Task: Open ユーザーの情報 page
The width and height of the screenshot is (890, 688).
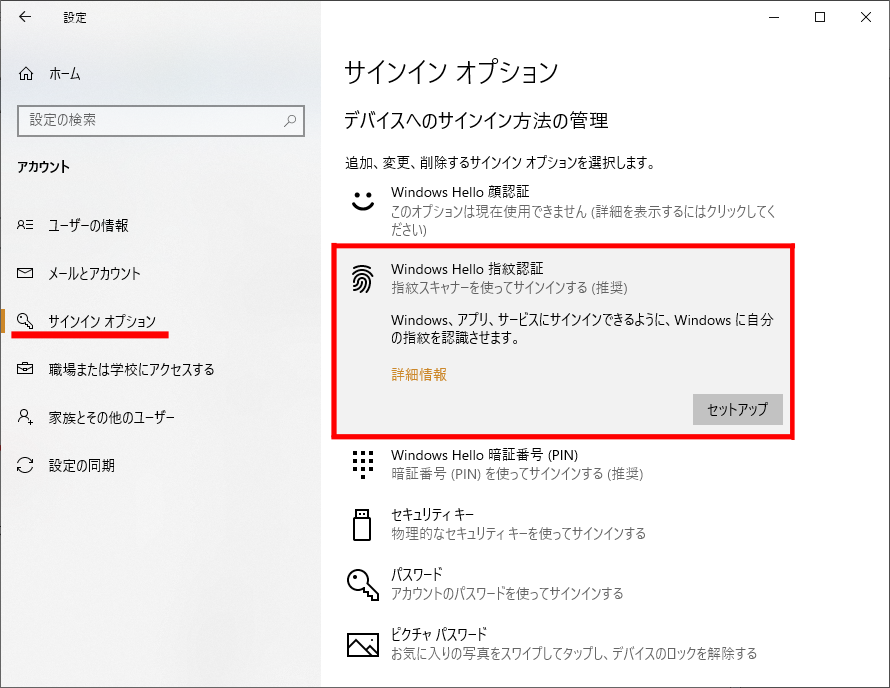Action: [89, 225]
